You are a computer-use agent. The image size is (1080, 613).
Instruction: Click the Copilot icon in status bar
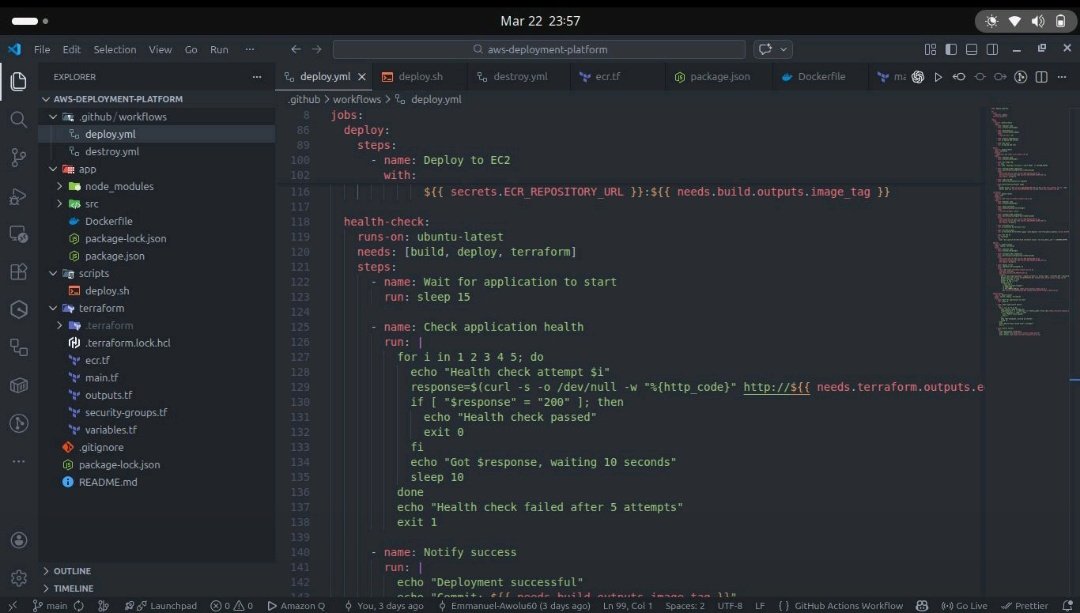[922, 606]
